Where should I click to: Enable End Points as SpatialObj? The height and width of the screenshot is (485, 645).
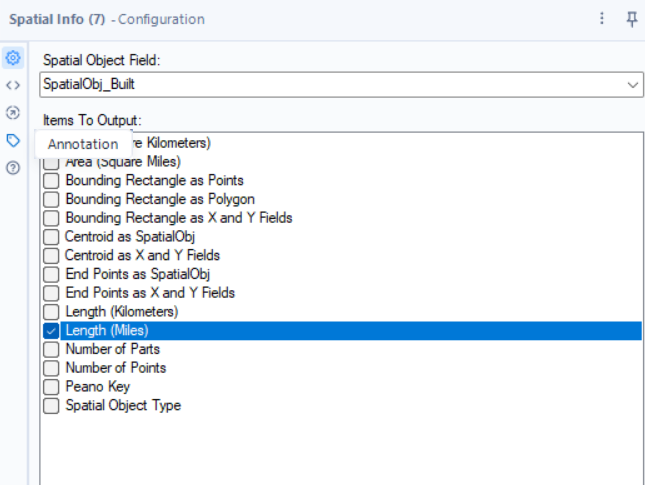coord(51,274)
